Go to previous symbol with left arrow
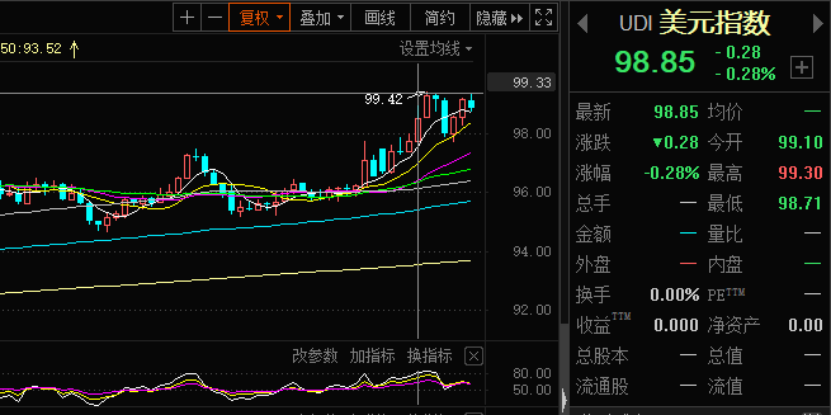Screen dimensions: 831x415 [582, 24]
